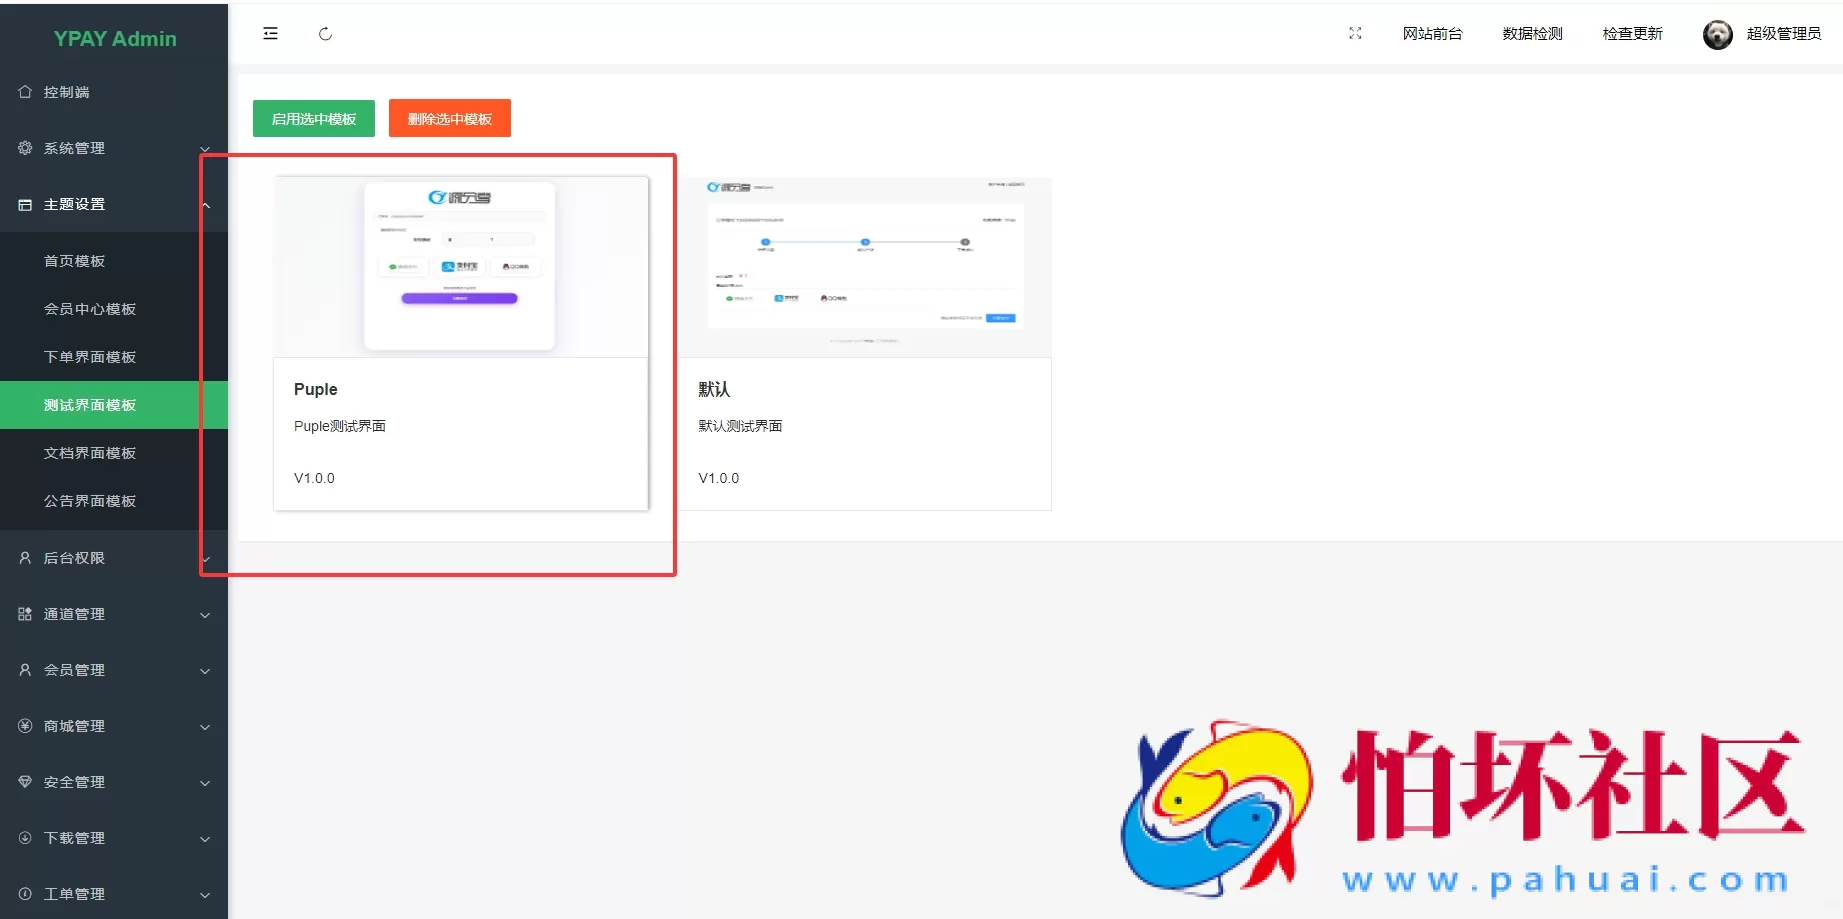Select the Puple template card for activation
Screen dimensions: 1843x919
460,345
